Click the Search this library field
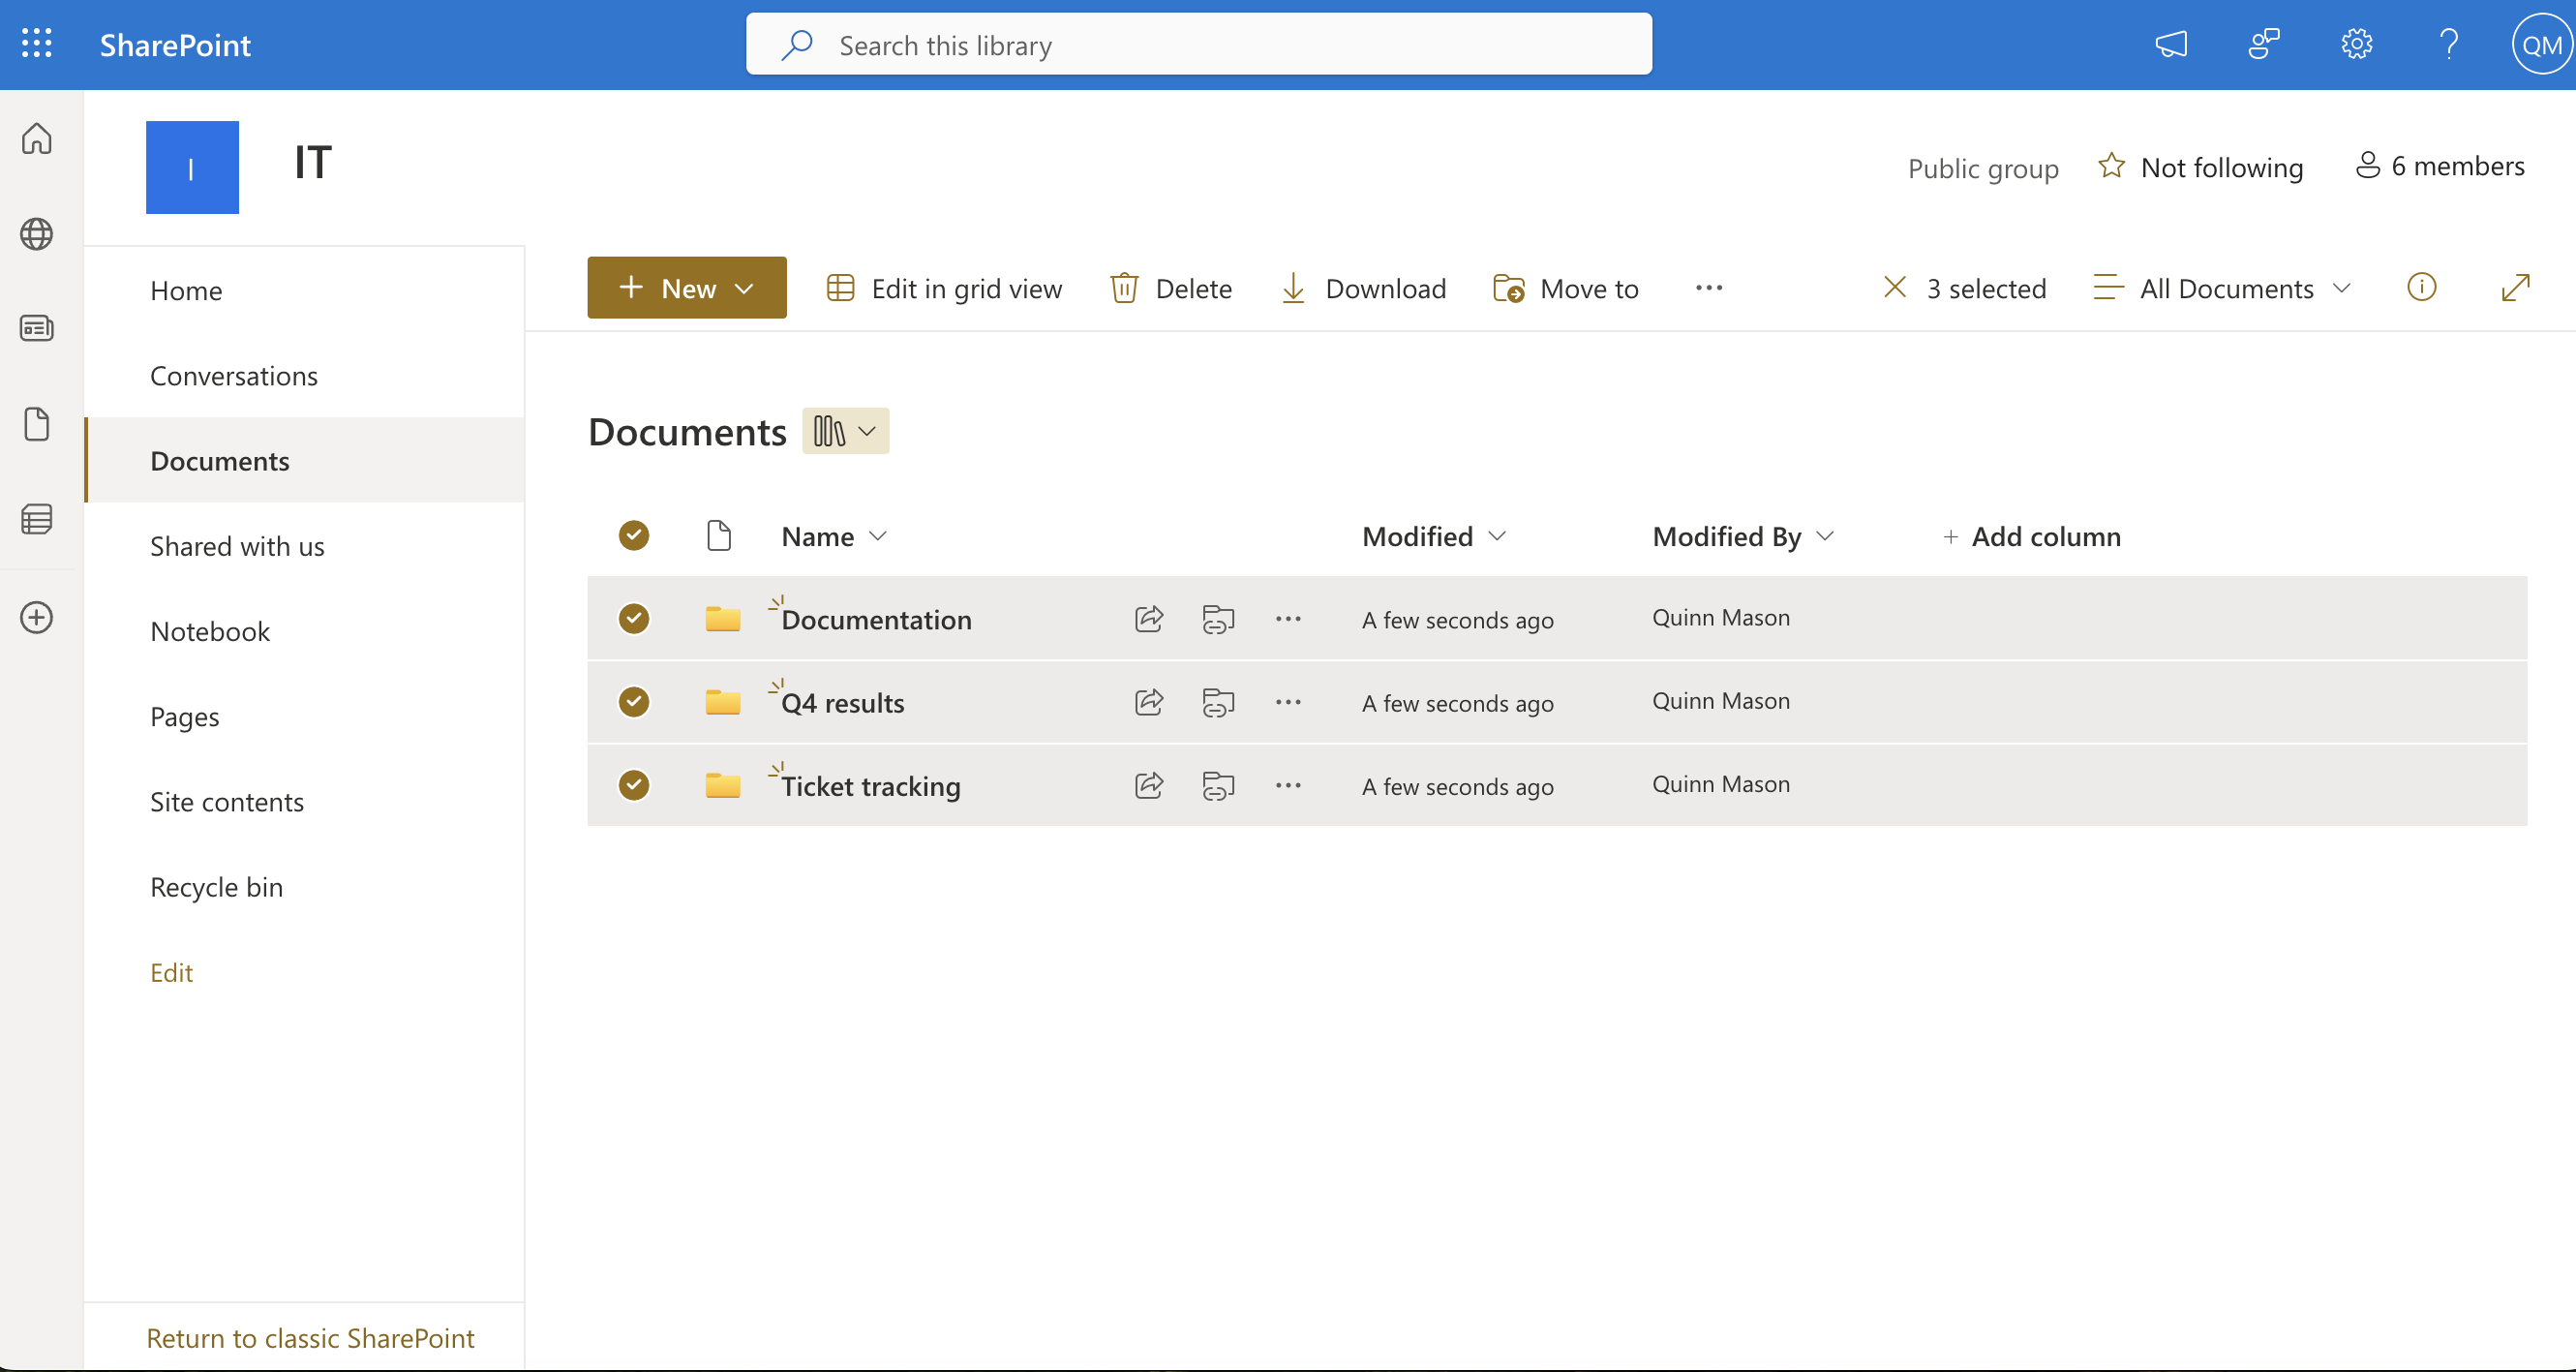This screenshot has width=2576, height=1372. (1198, 44)
